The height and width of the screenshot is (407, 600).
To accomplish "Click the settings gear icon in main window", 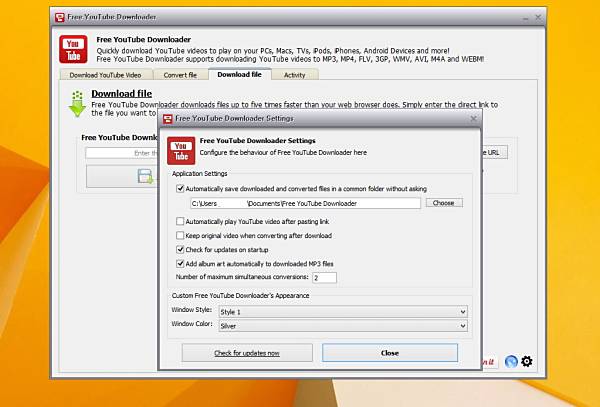I will (x=527, y=361).
